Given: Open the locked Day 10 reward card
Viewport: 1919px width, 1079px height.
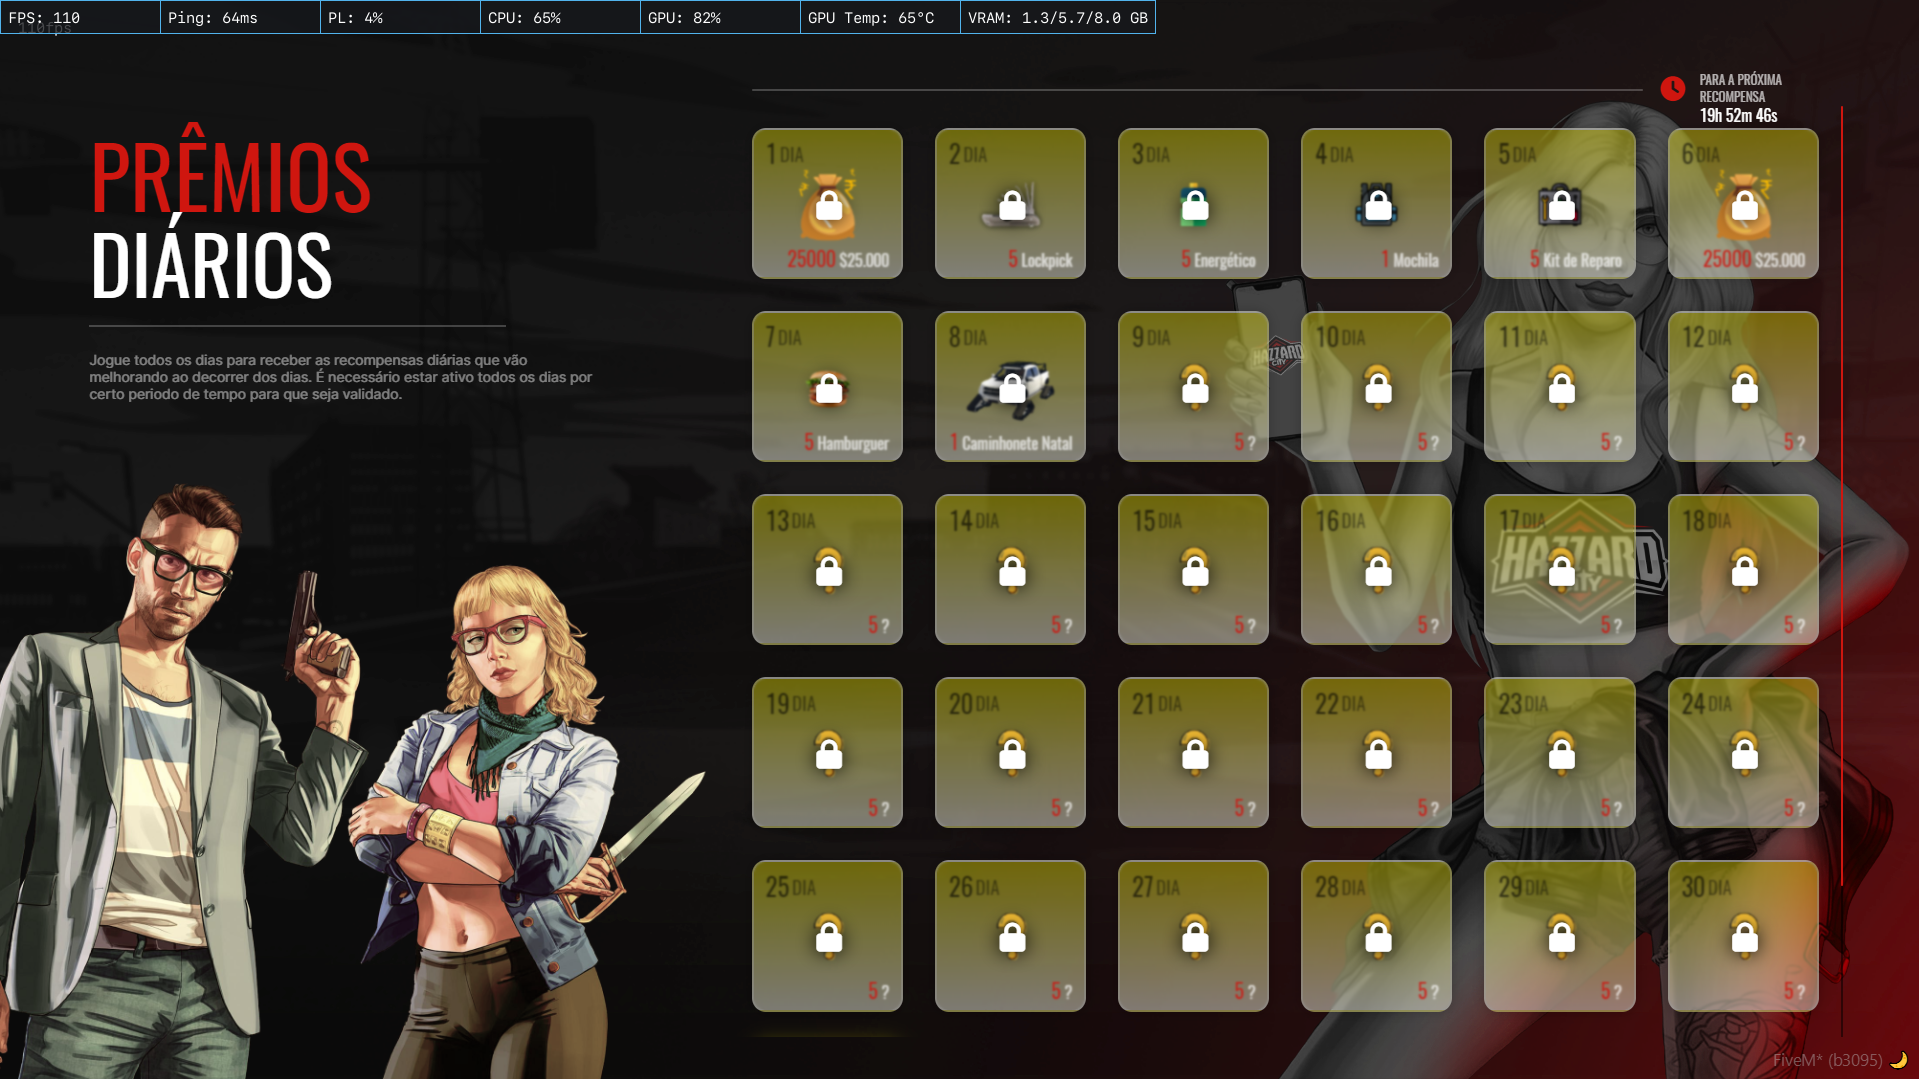Looking at the screenshot, I should [1376, 387].
